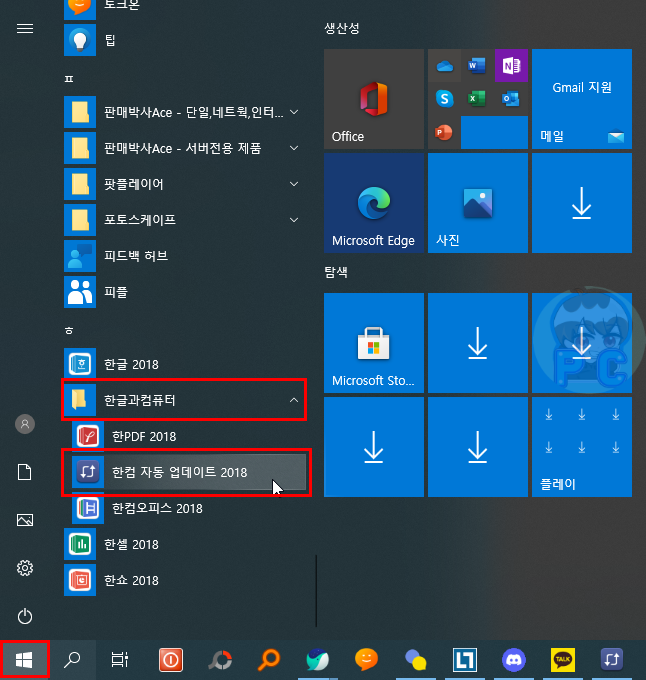
Task: Collapse the 한글과컴퓨터 folder chevron
Action: pos(294,400)
